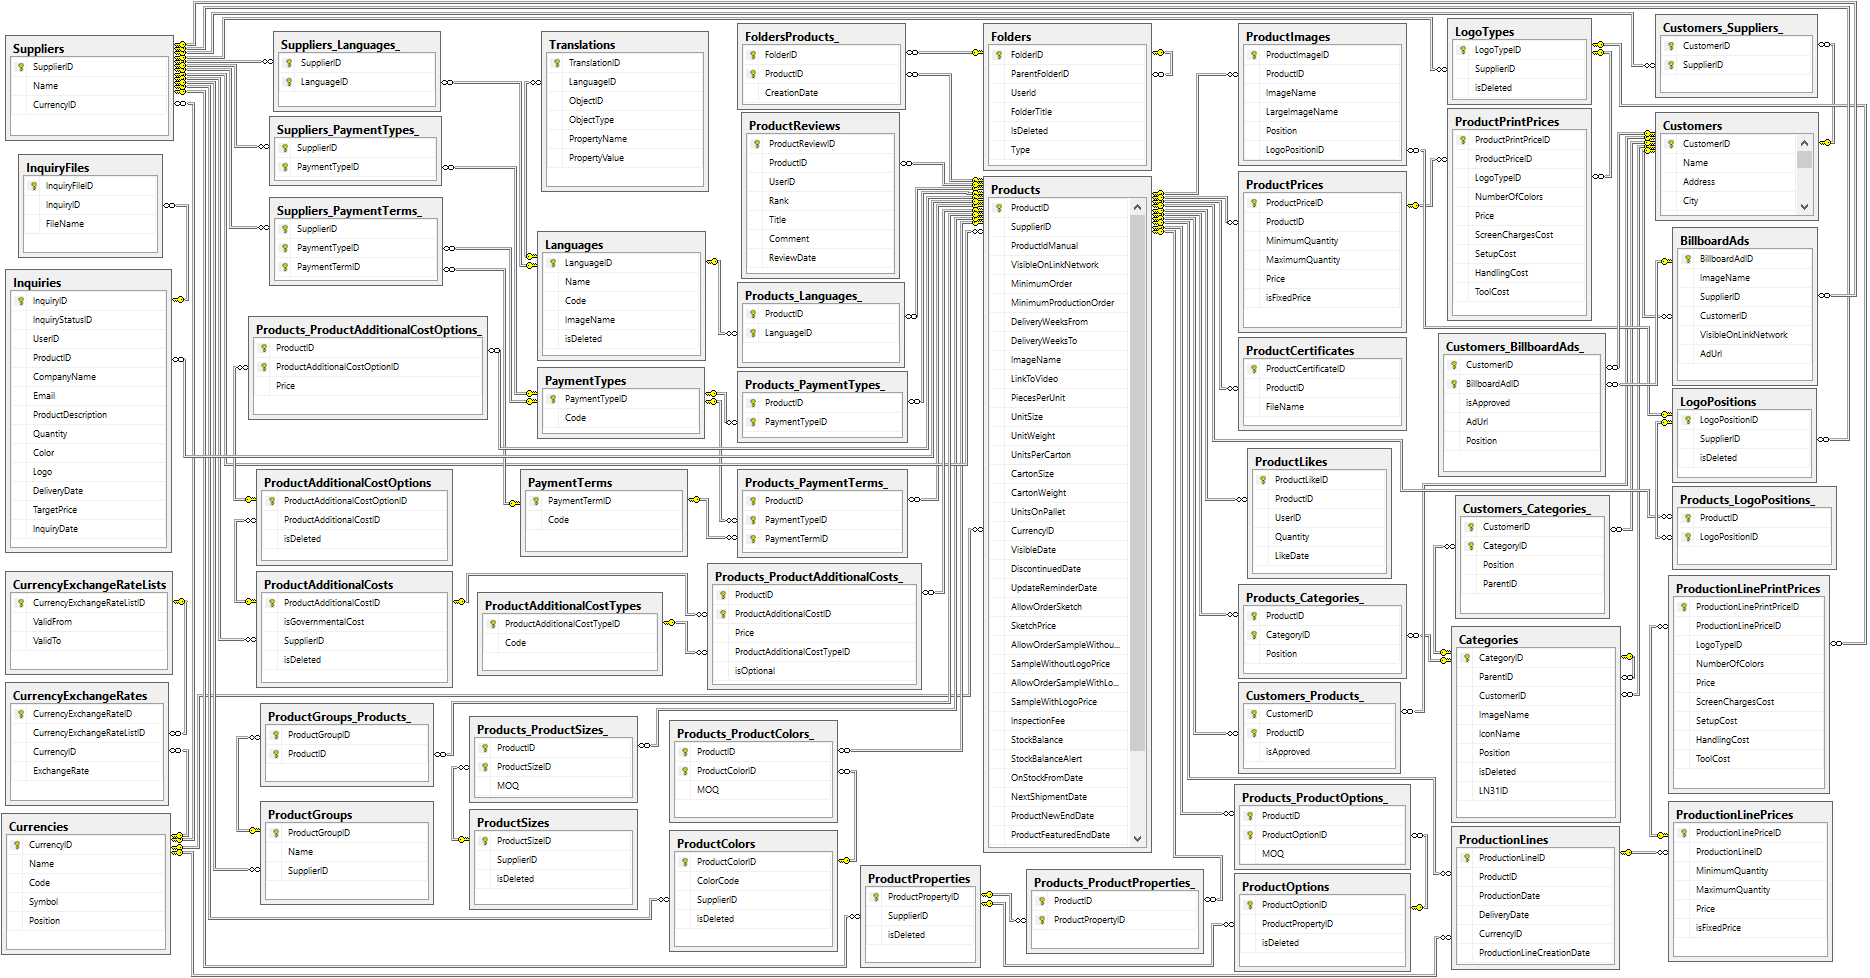
Task: Select the ReviewDate column in ProductReviews
Action: [x=821, y=258]
